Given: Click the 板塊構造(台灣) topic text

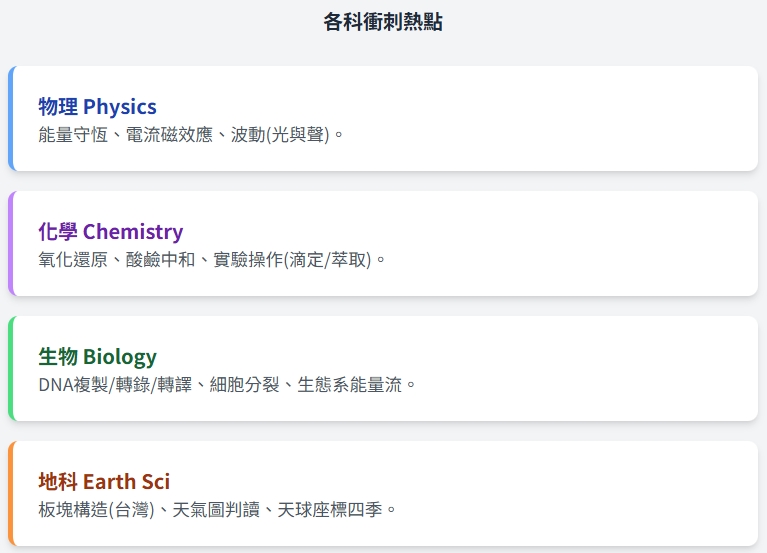Looking at the screenshot, I should tap(96, 509).
